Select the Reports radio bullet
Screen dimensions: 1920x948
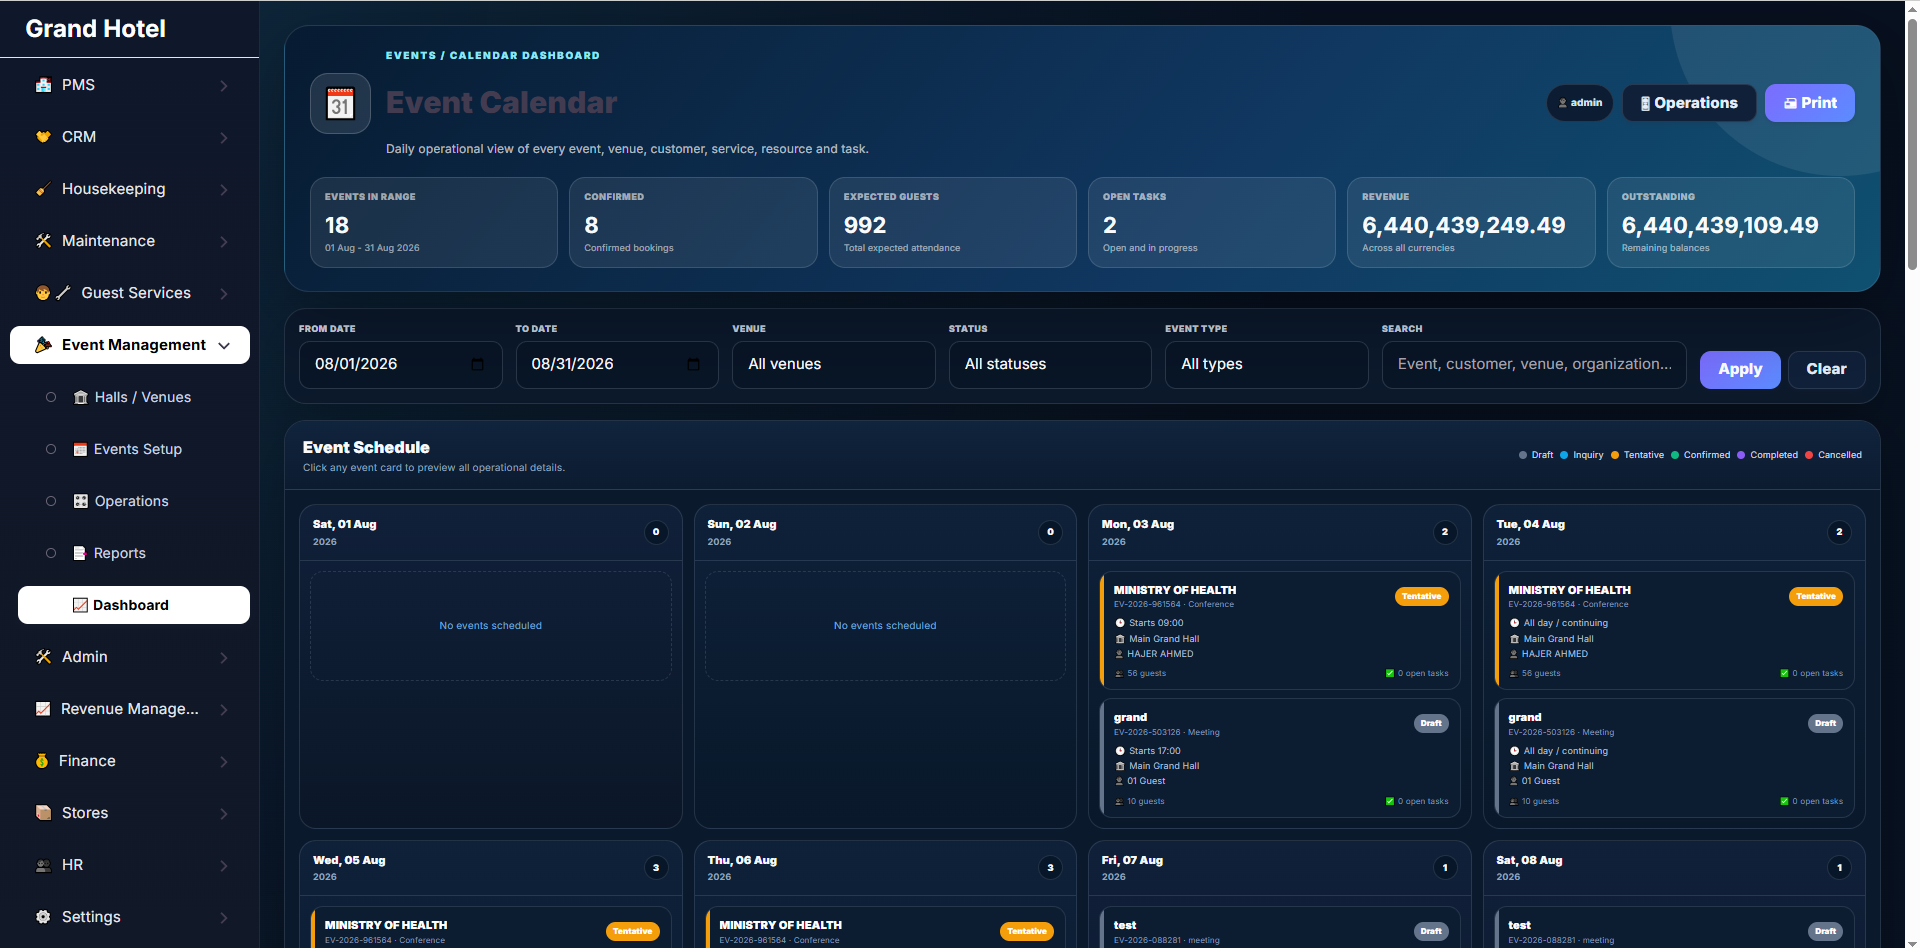coord(51,553)
